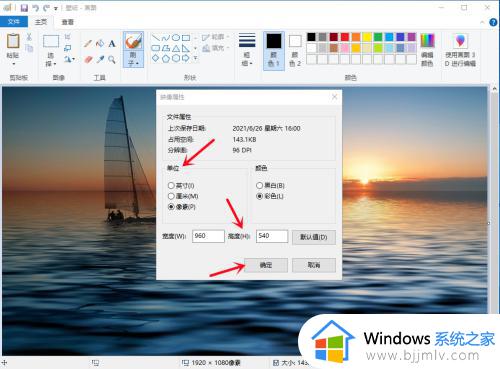Select the Inches (I) unit radio button
This screenshot has width=500, height=369.
tap(171, 185)
